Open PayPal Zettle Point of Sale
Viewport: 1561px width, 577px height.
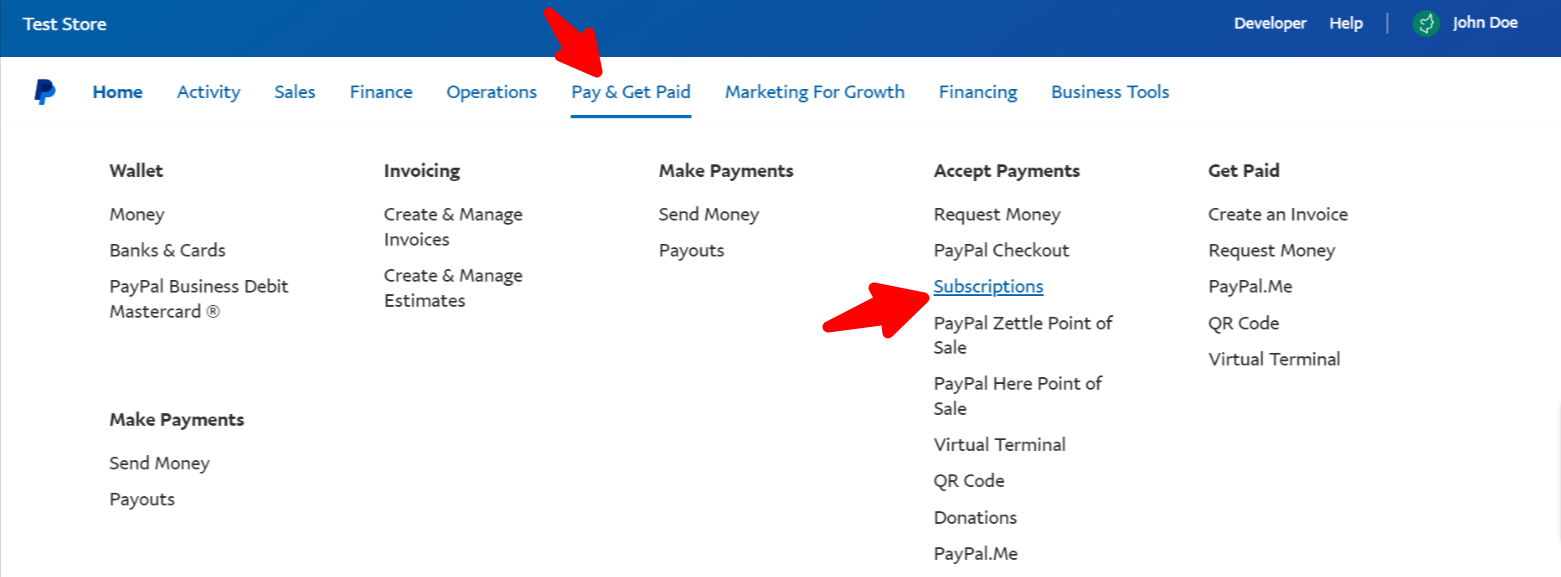(1023, 335)
